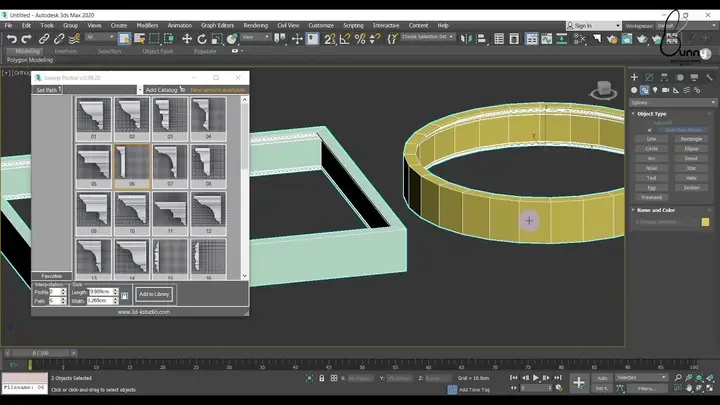Switch to the Freeform ribbon tab
The width and height of the screenshot is (720, 405).
(x=66, y=51)
